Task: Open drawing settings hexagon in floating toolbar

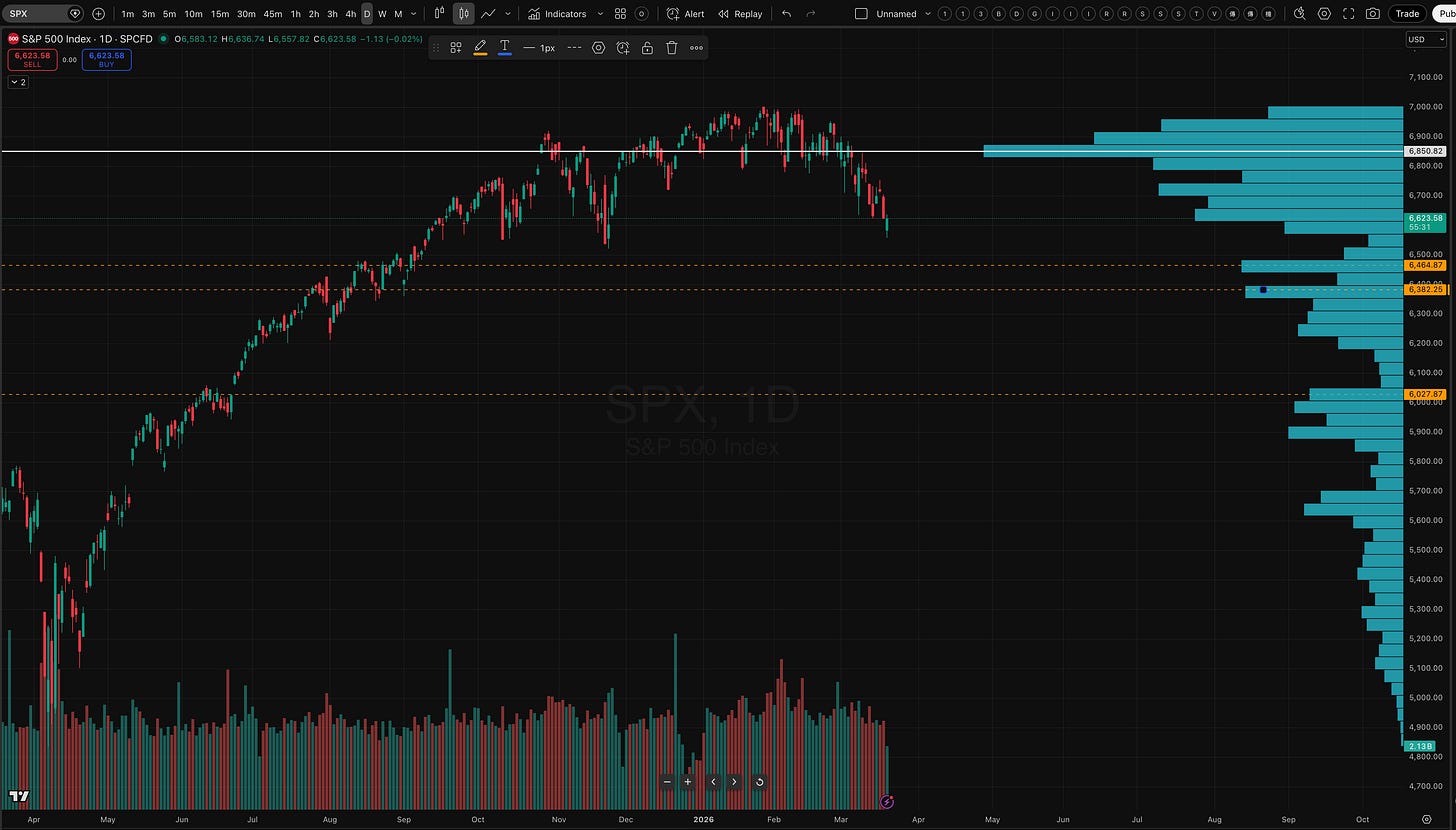Action: [x=598, y=47]
